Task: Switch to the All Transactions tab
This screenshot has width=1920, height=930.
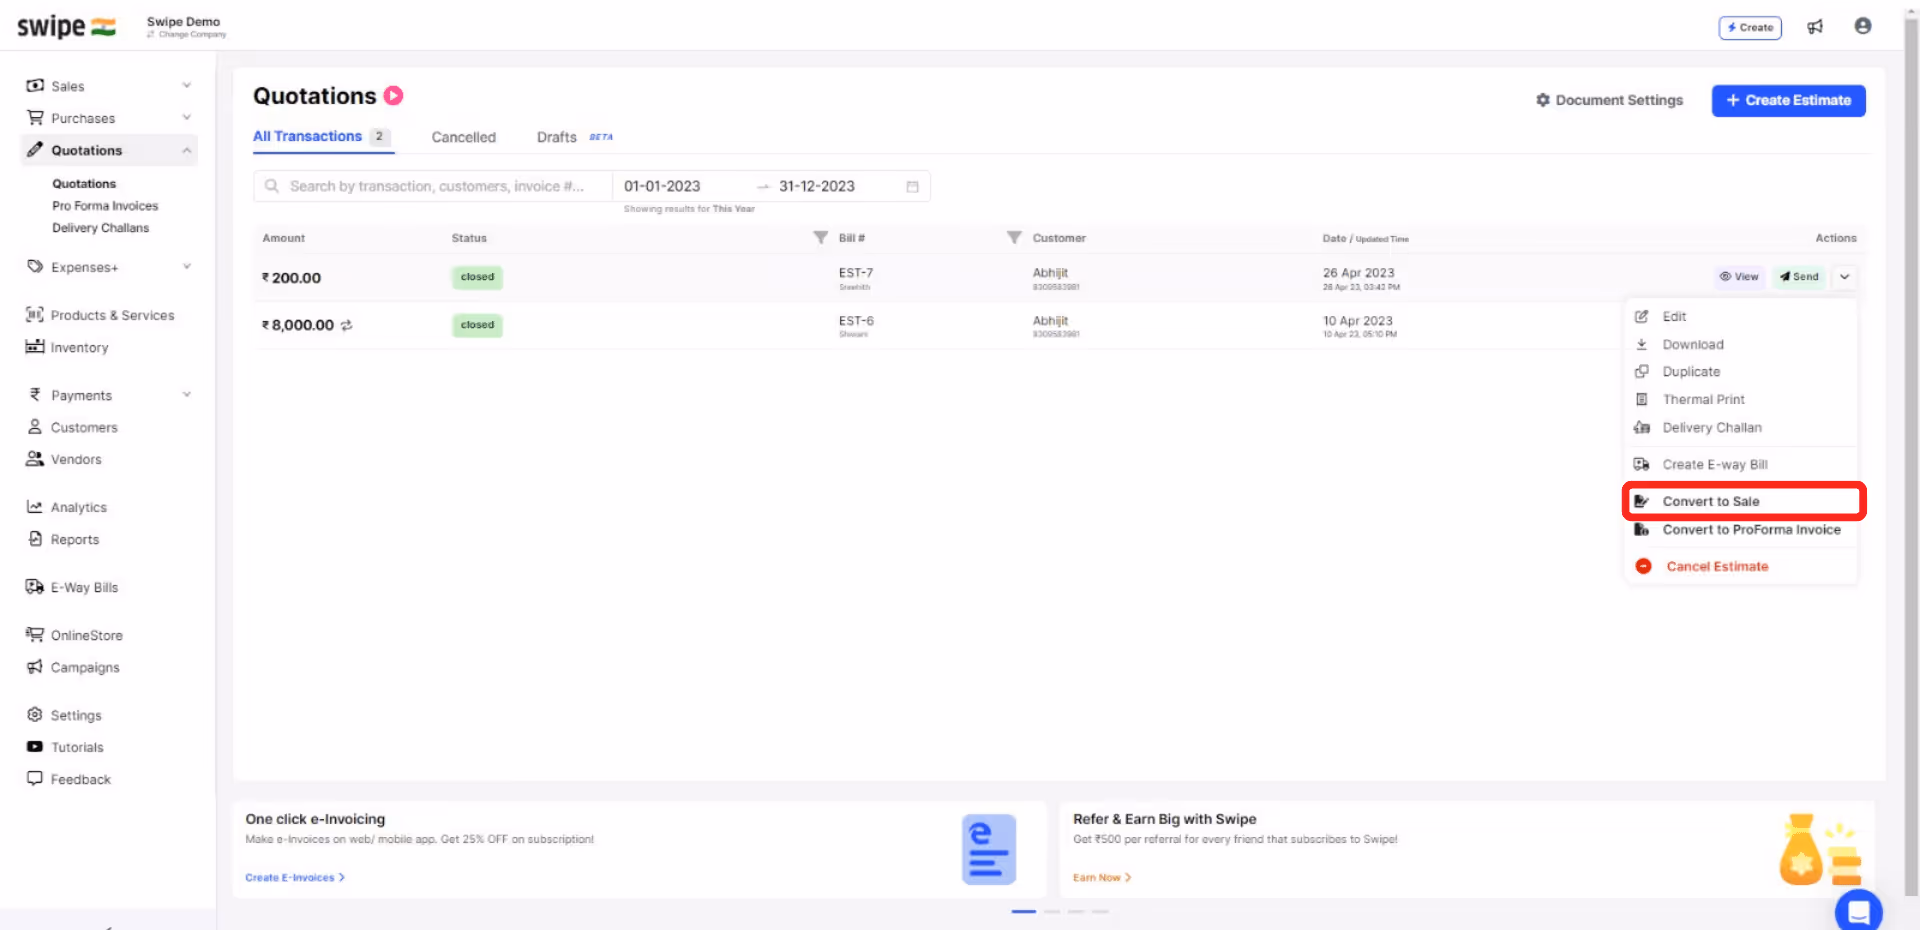Action: click(322, 137)
